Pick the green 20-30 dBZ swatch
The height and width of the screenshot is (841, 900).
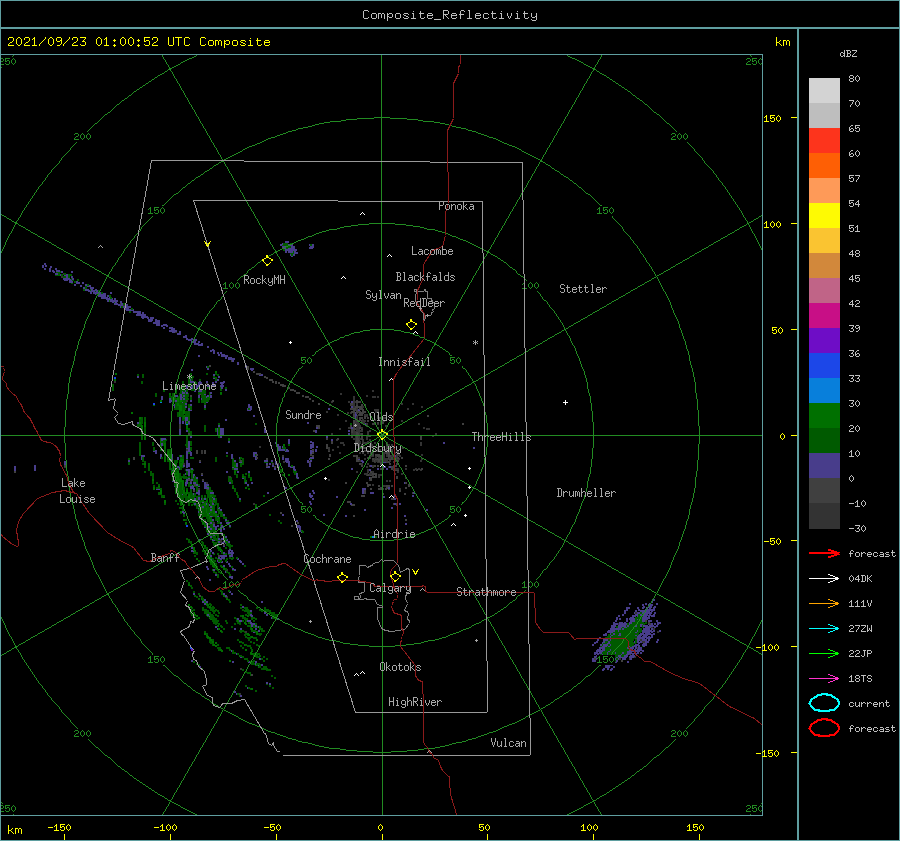point(824,416)
